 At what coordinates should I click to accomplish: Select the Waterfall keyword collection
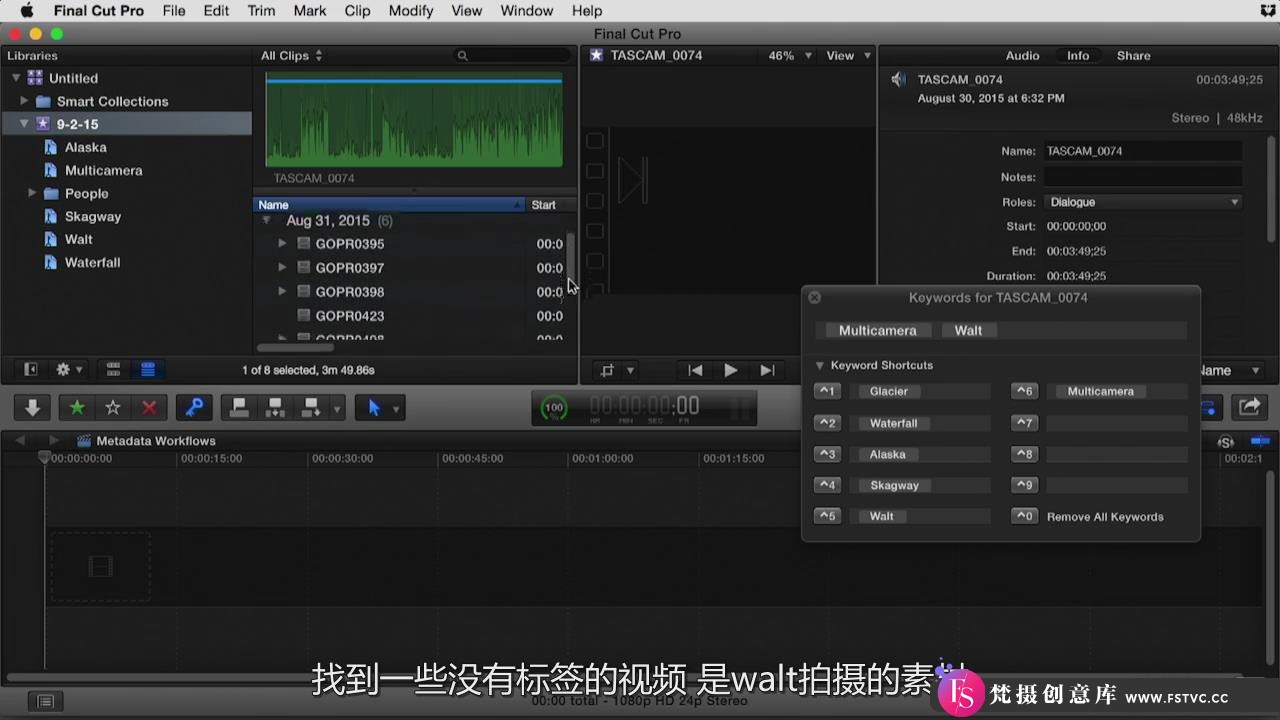(92, 262)
